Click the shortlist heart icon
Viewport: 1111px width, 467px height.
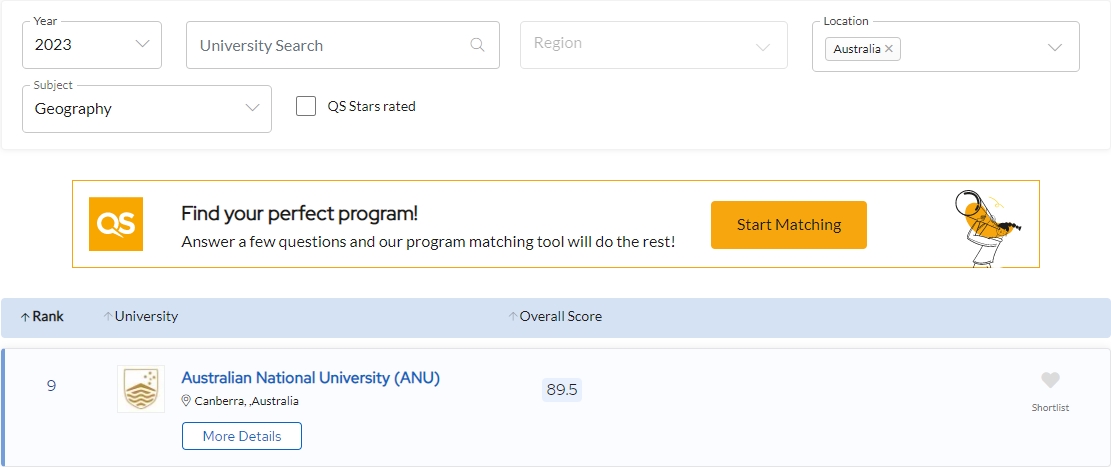tap(1050, 380)
